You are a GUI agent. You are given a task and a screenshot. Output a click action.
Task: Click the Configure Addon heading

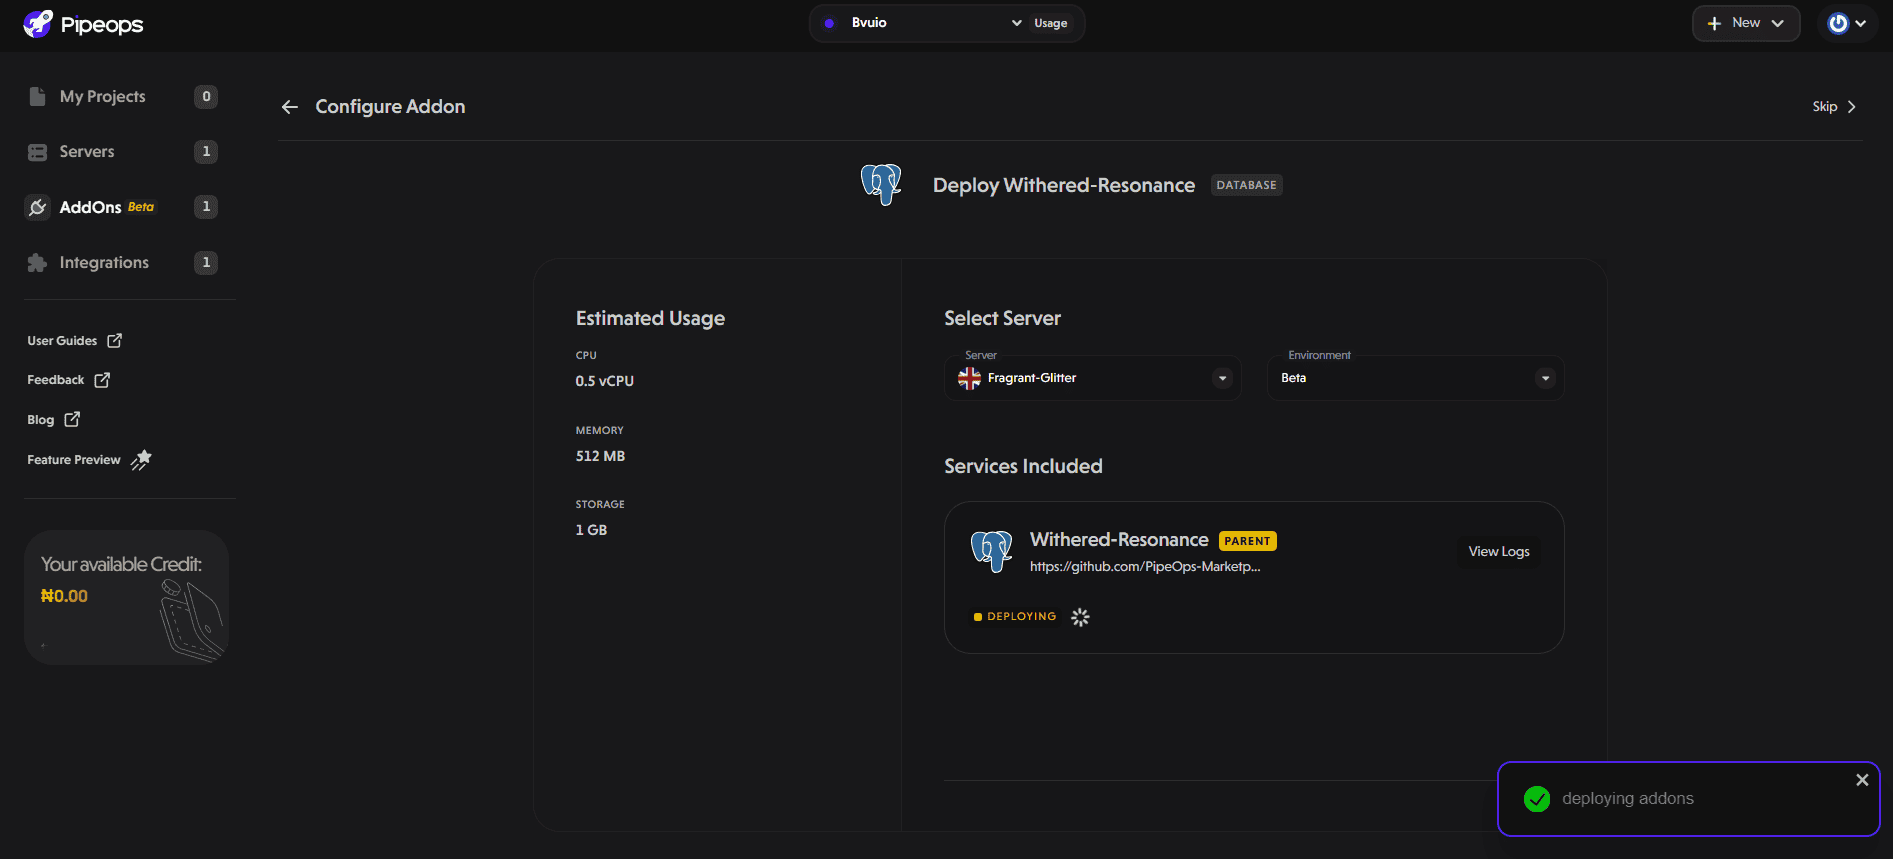pyautogui.click(x=390, y=107)
